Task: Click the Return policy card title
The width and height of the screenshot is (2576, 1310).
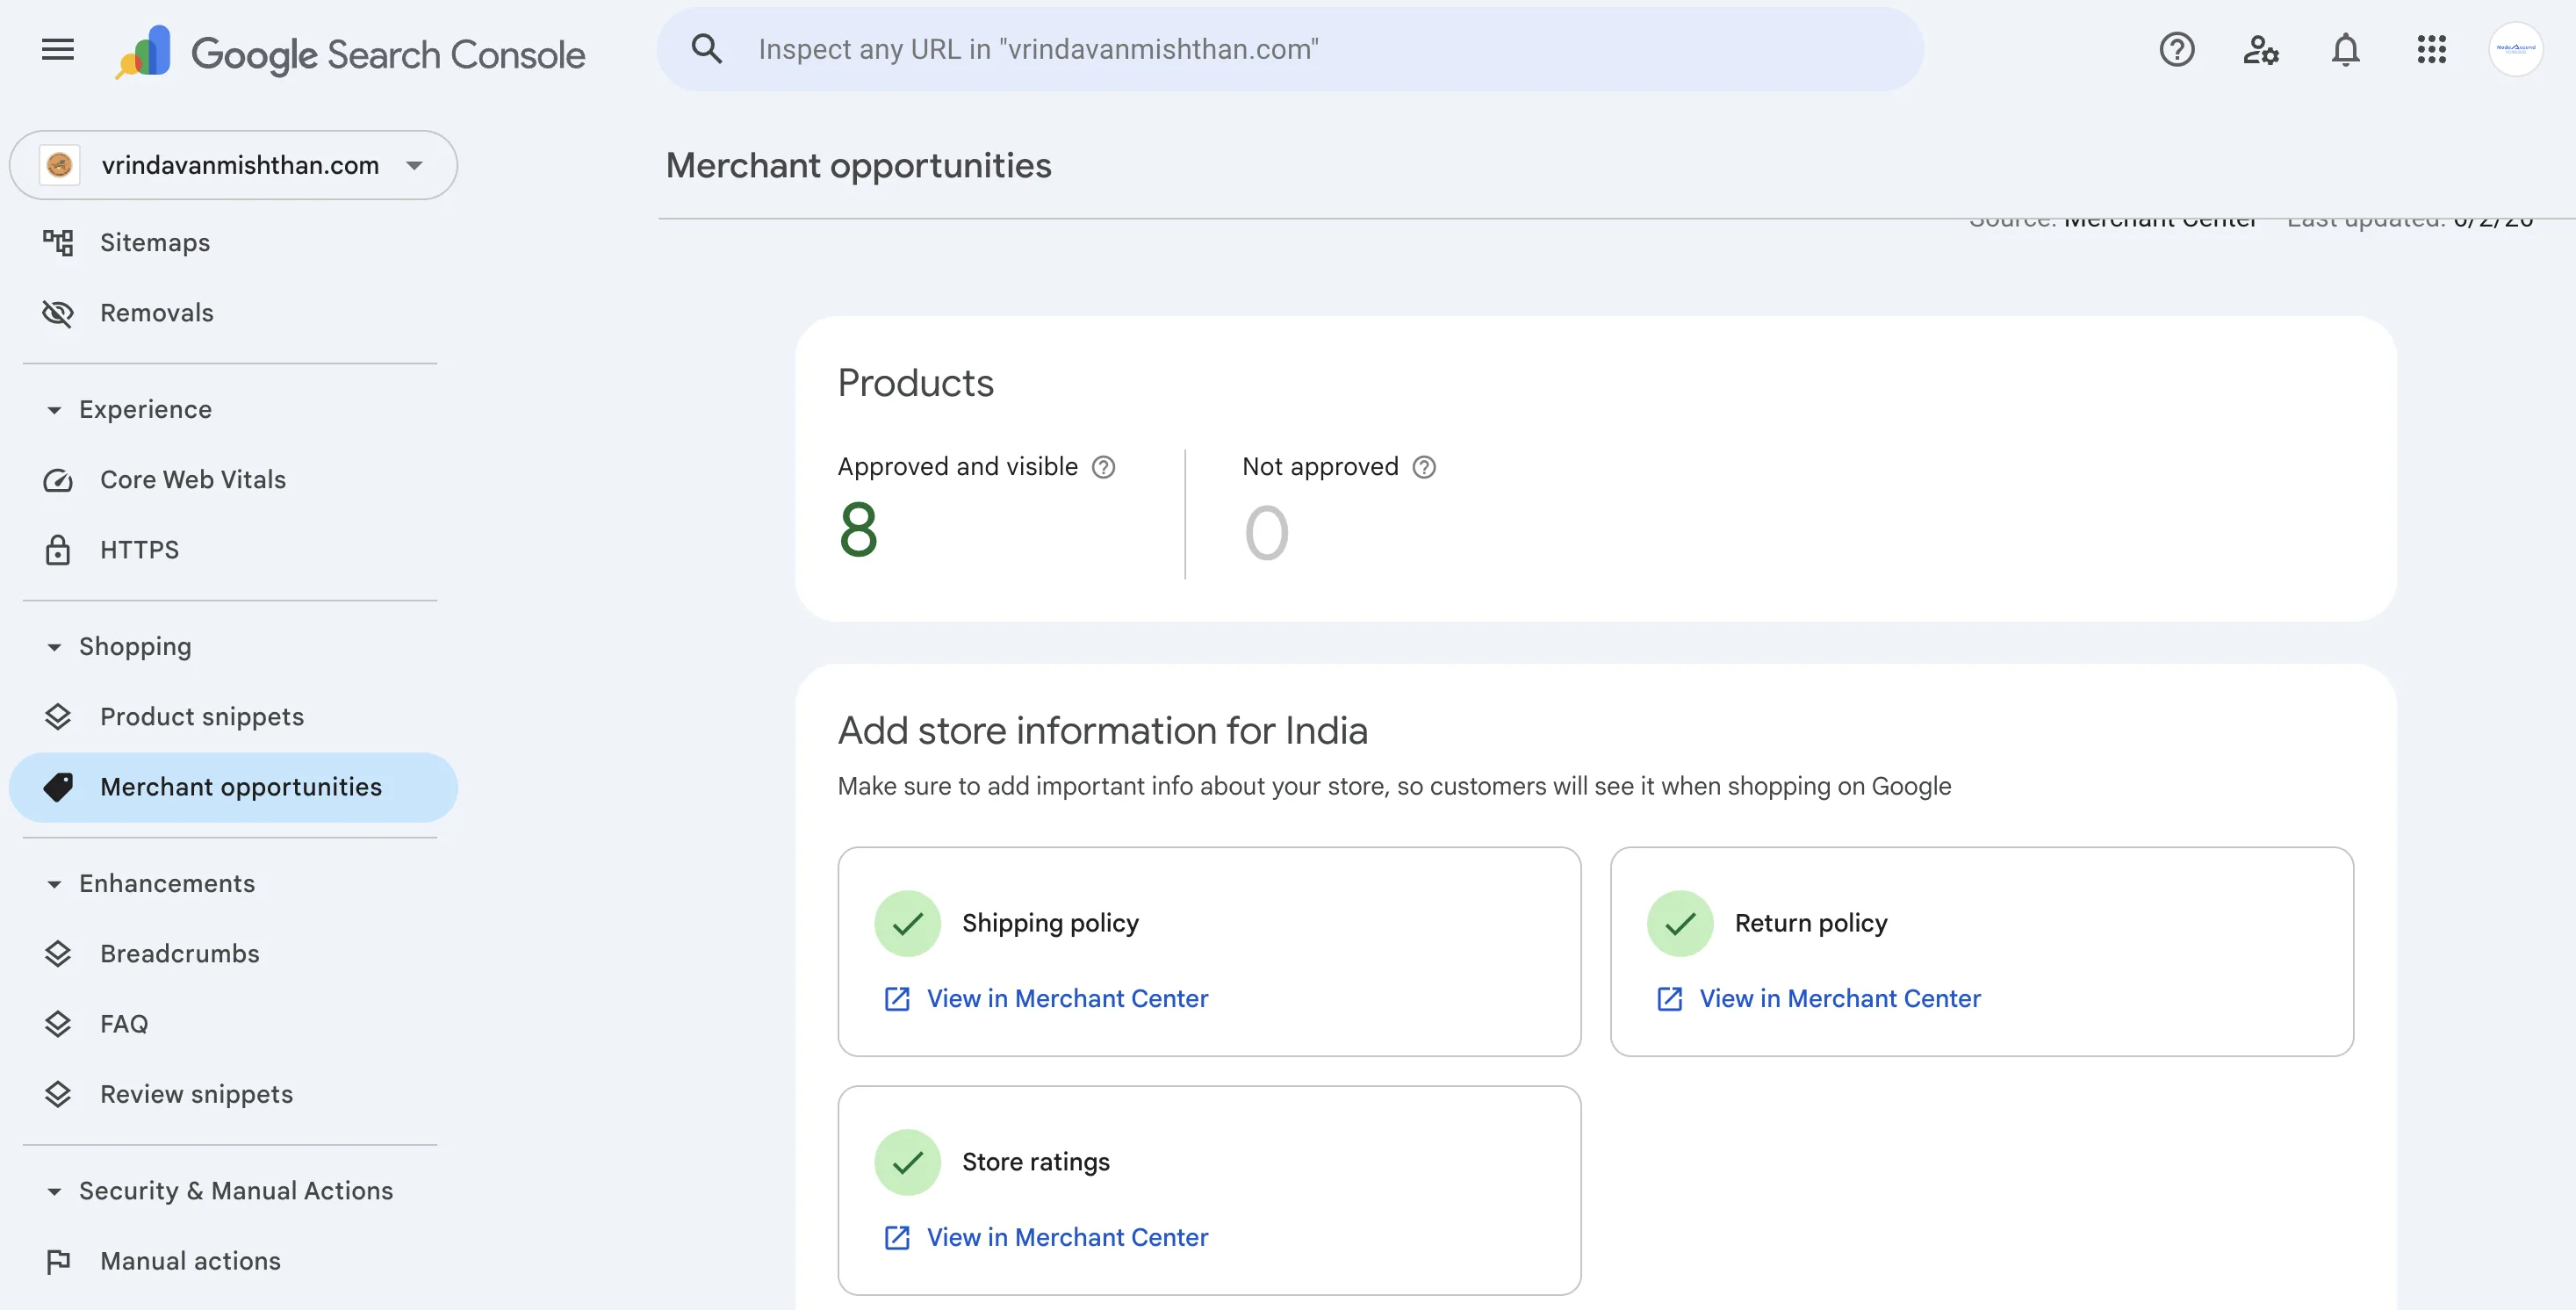Action: [1811, 923]
